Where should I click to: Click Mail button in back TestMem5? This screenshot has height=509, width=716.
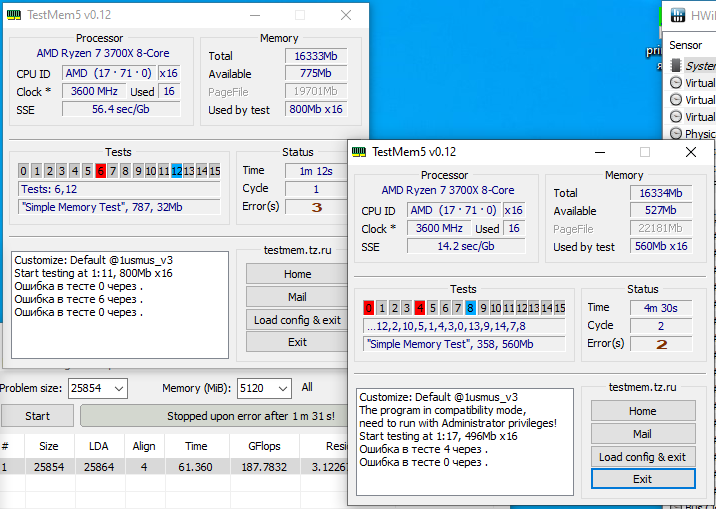point(297,297)
